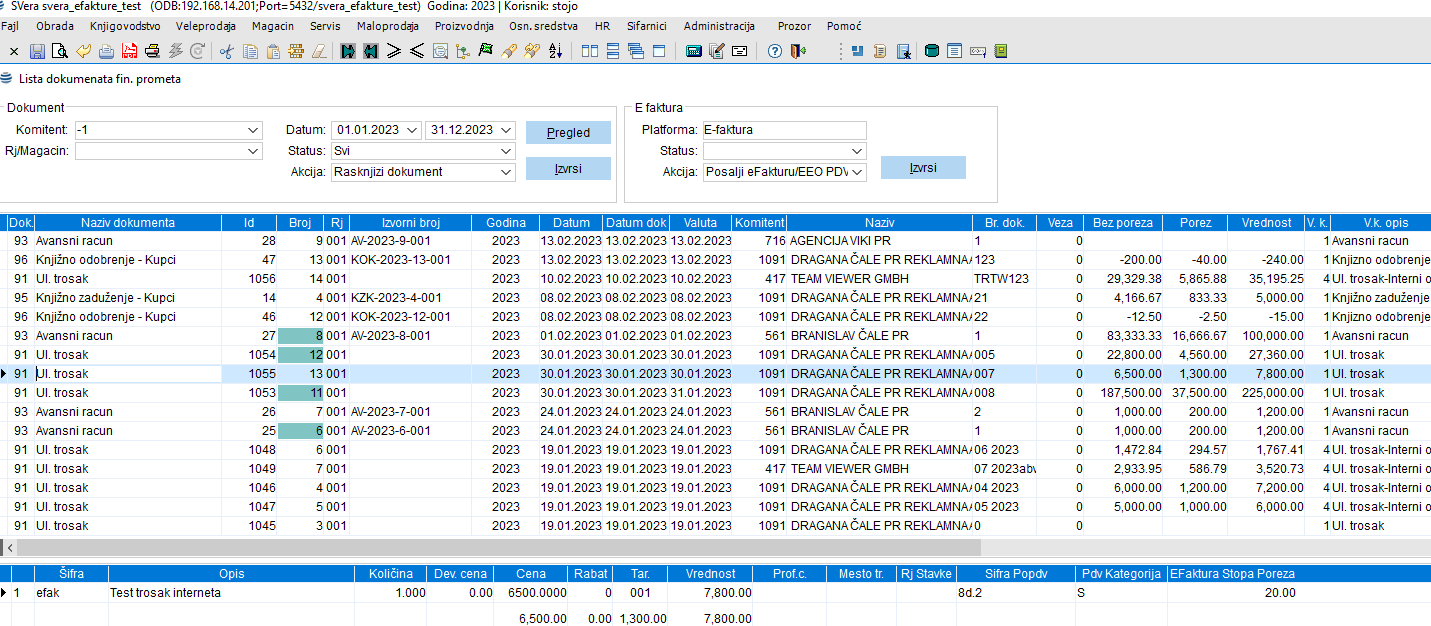The height and width of the screenshot is (626, 1431).
Task: Expand the Akcija dropdown with Rasknjizi dokument
Action: [505, 172]
